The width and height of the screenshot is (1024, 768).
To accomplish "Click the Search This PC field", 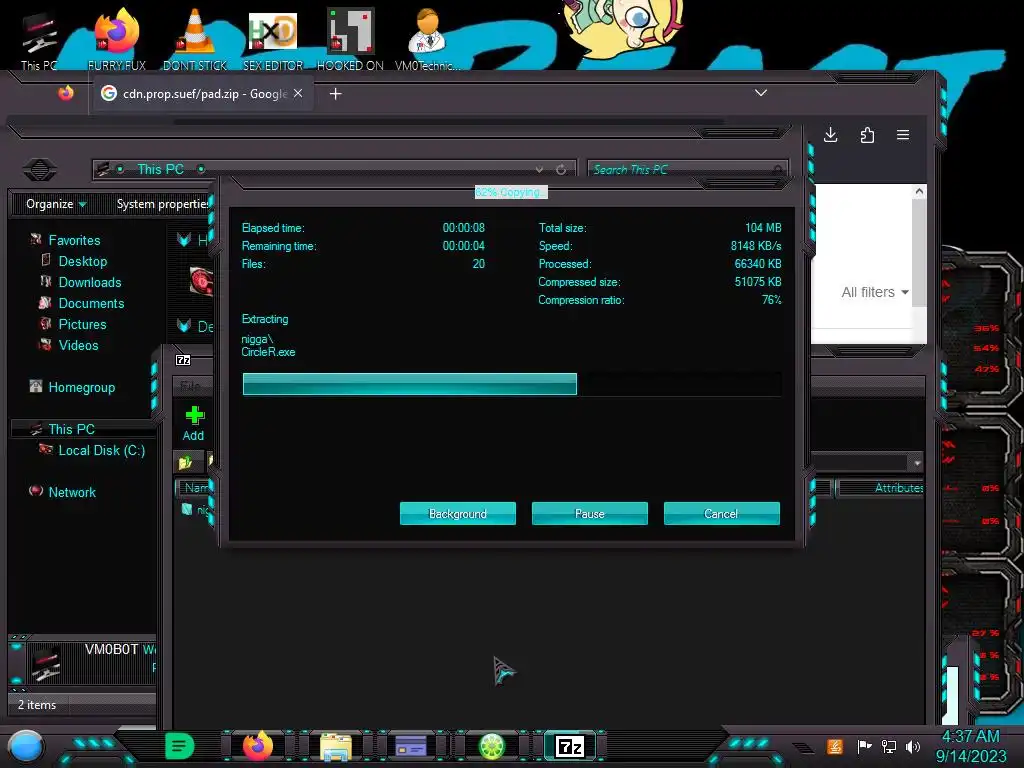I will [x=688, y=170].
